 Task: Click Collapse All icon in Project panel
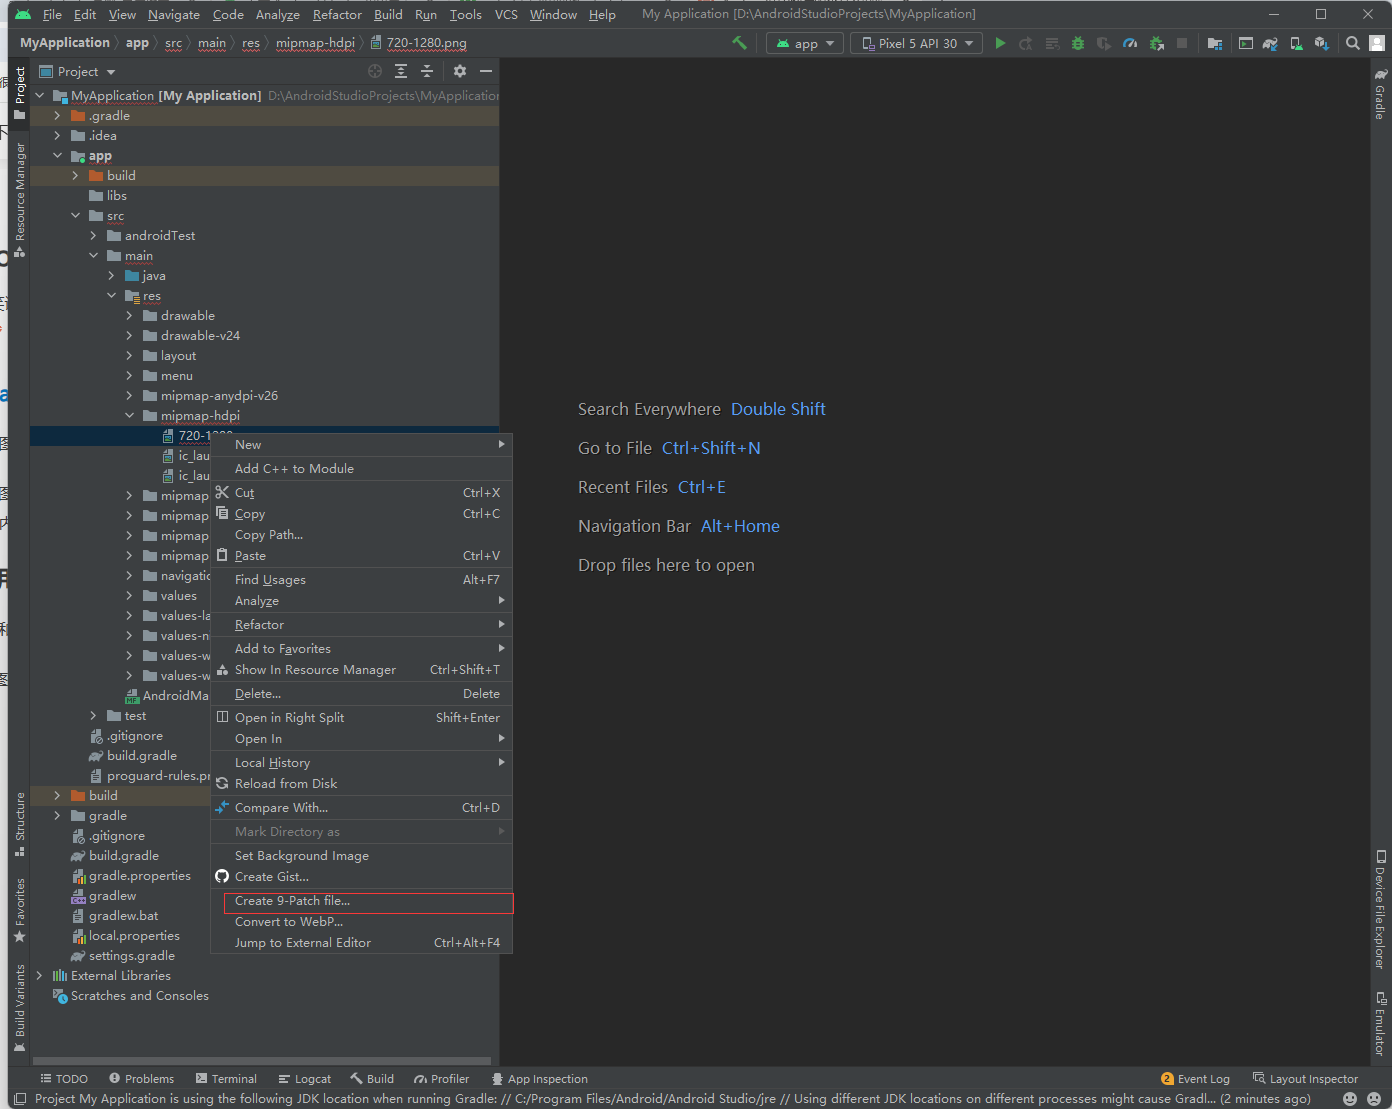click(x=427, y=71)
